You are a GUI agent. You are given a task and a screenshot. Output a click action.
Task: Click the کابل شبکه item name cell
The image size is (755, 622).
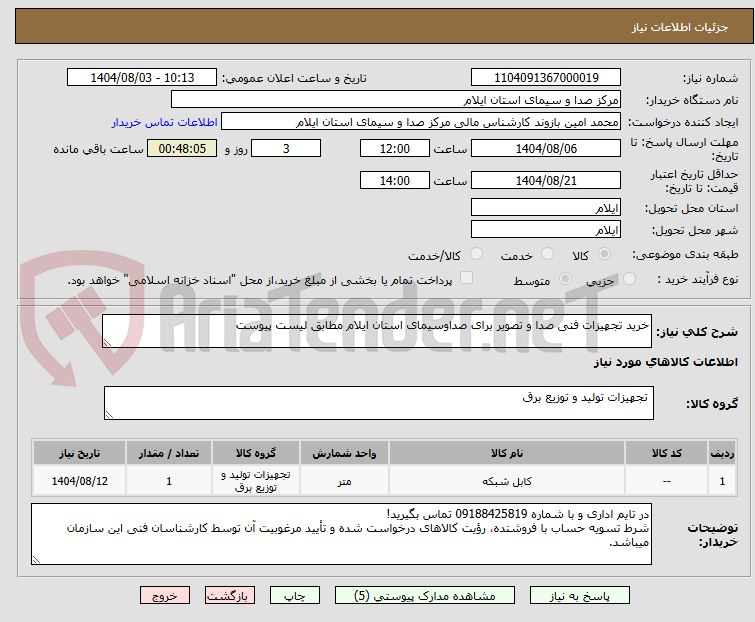(507, 481)
